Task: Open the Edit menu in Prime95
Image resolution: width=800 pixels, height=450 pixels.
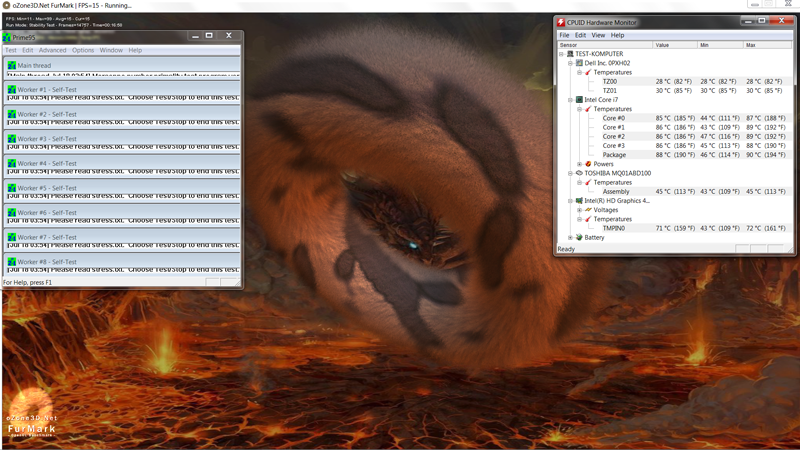Action: click(x=28, y=50)
